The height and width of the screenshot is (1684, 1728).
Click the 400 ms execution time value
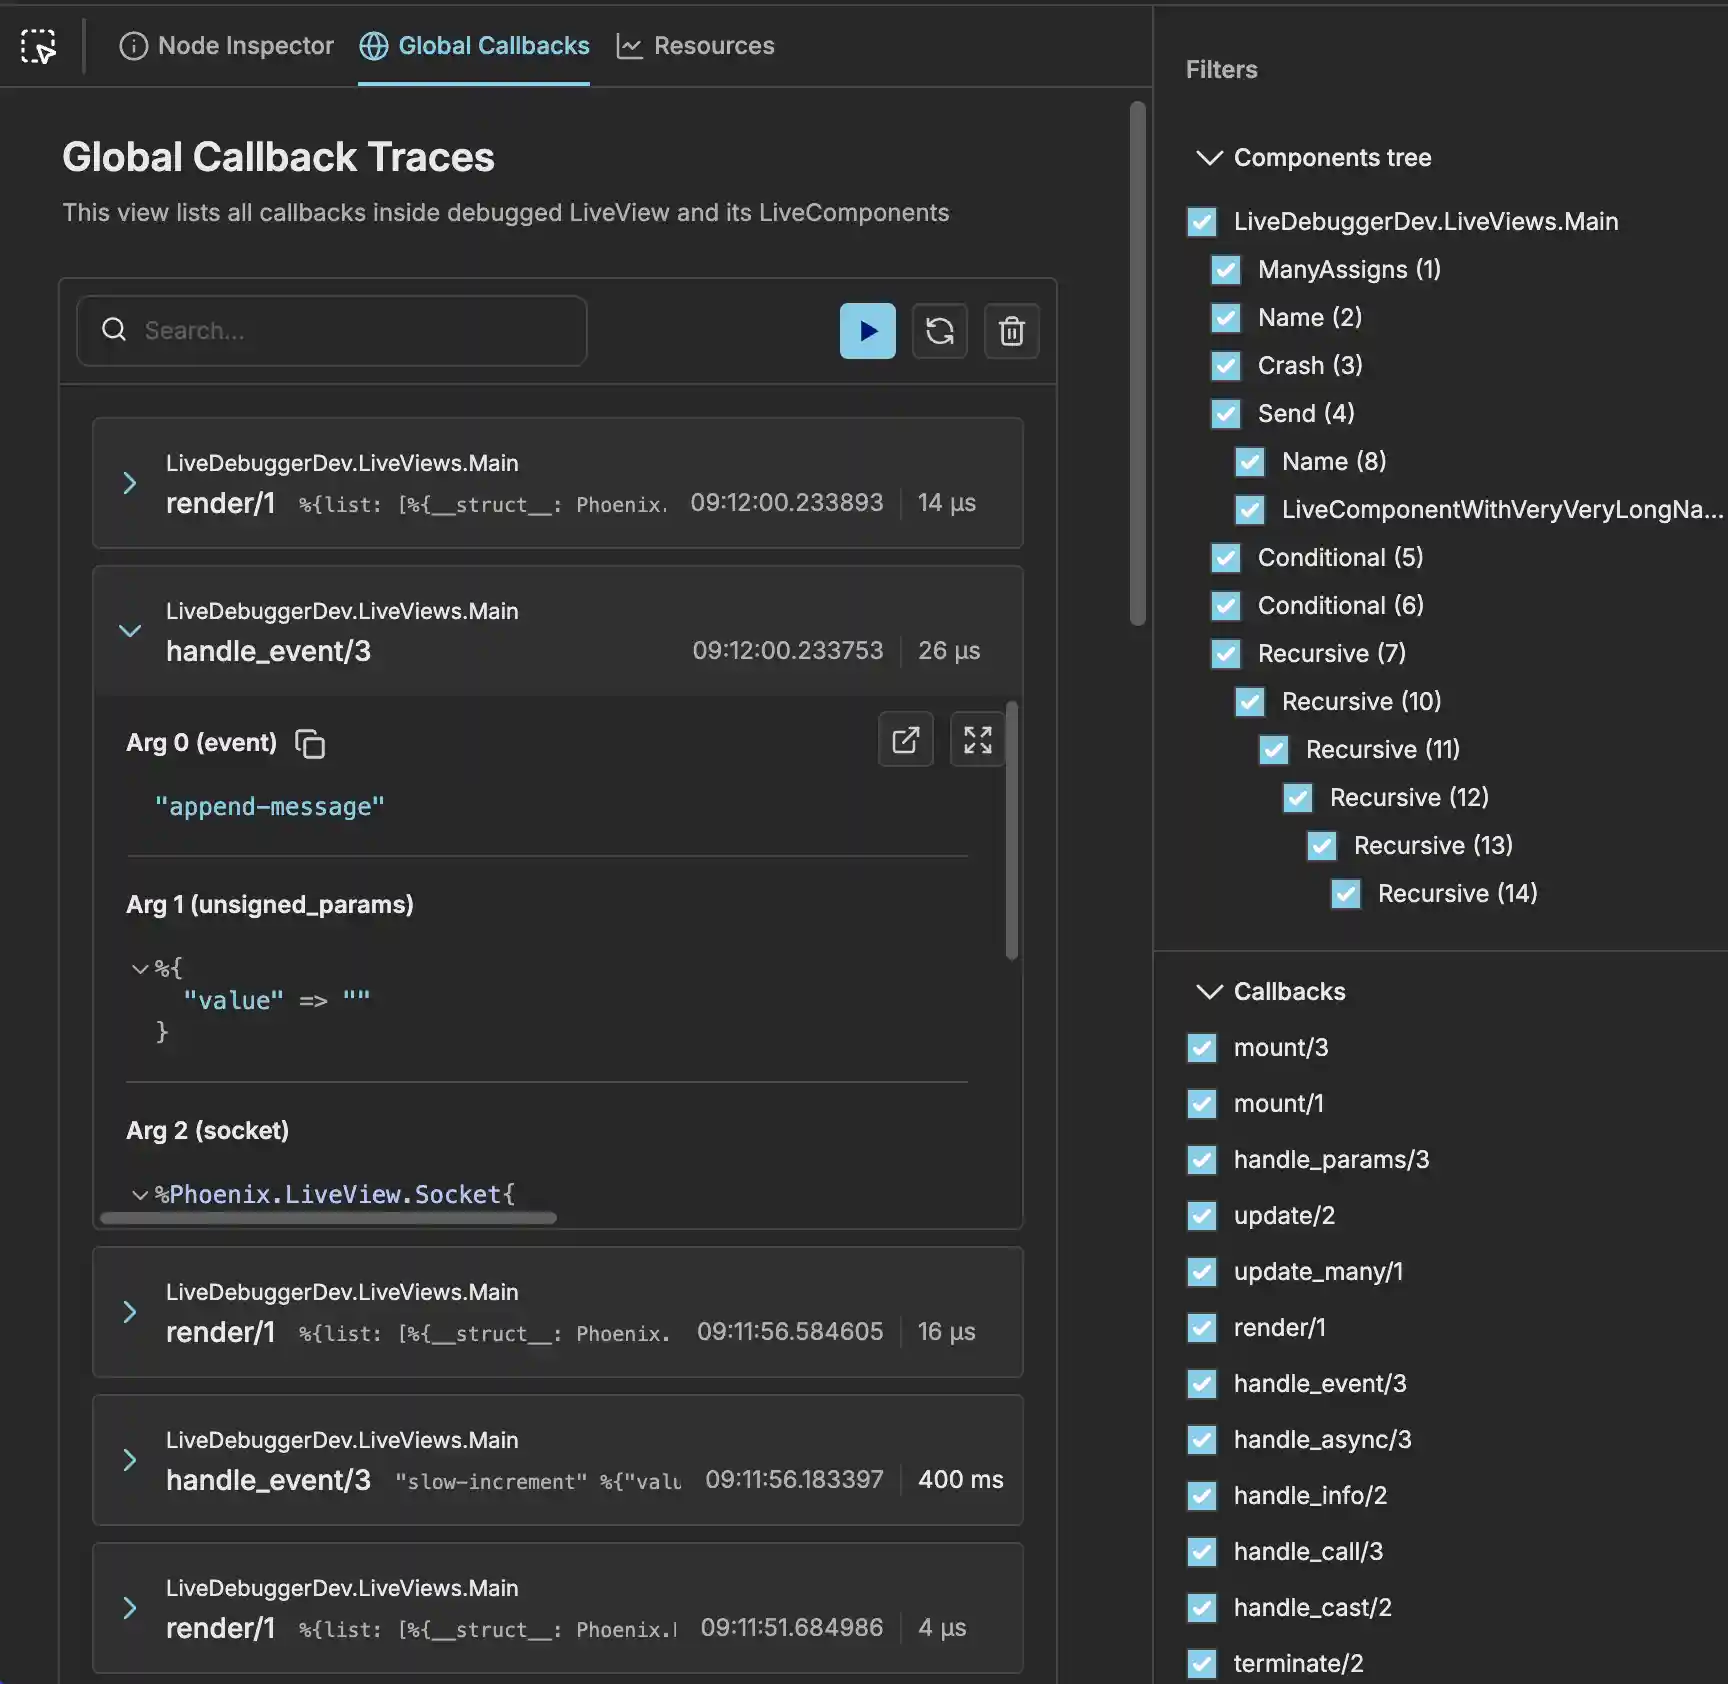[x=960, y=1480]
